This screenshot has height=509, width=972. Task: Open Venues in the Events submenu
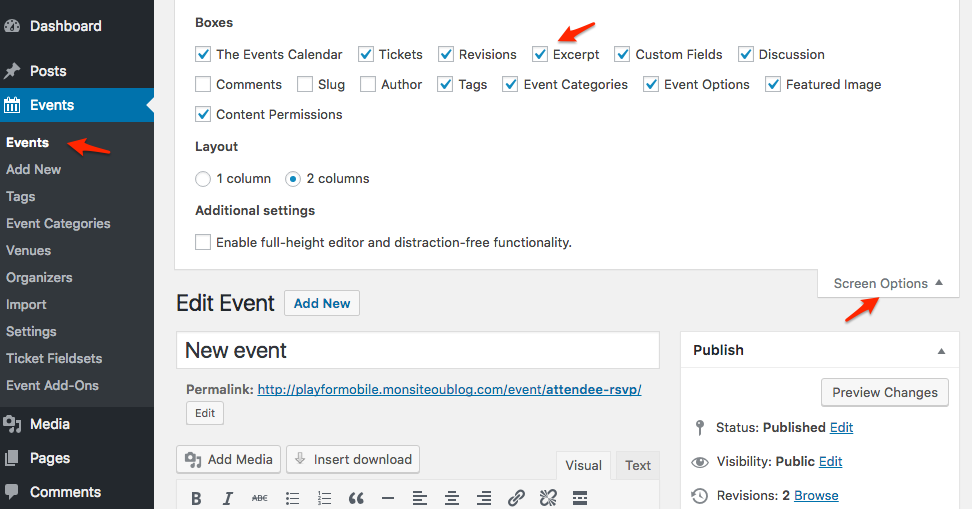pyautogui.click(x=28, y=250)
